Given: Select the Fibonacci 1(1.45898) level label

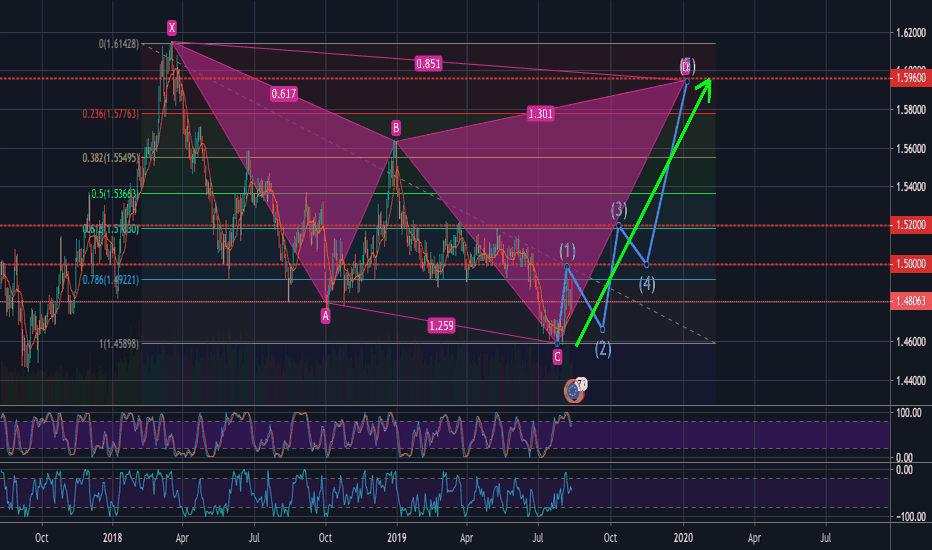Looking at the screenshot, I should 119,344.
